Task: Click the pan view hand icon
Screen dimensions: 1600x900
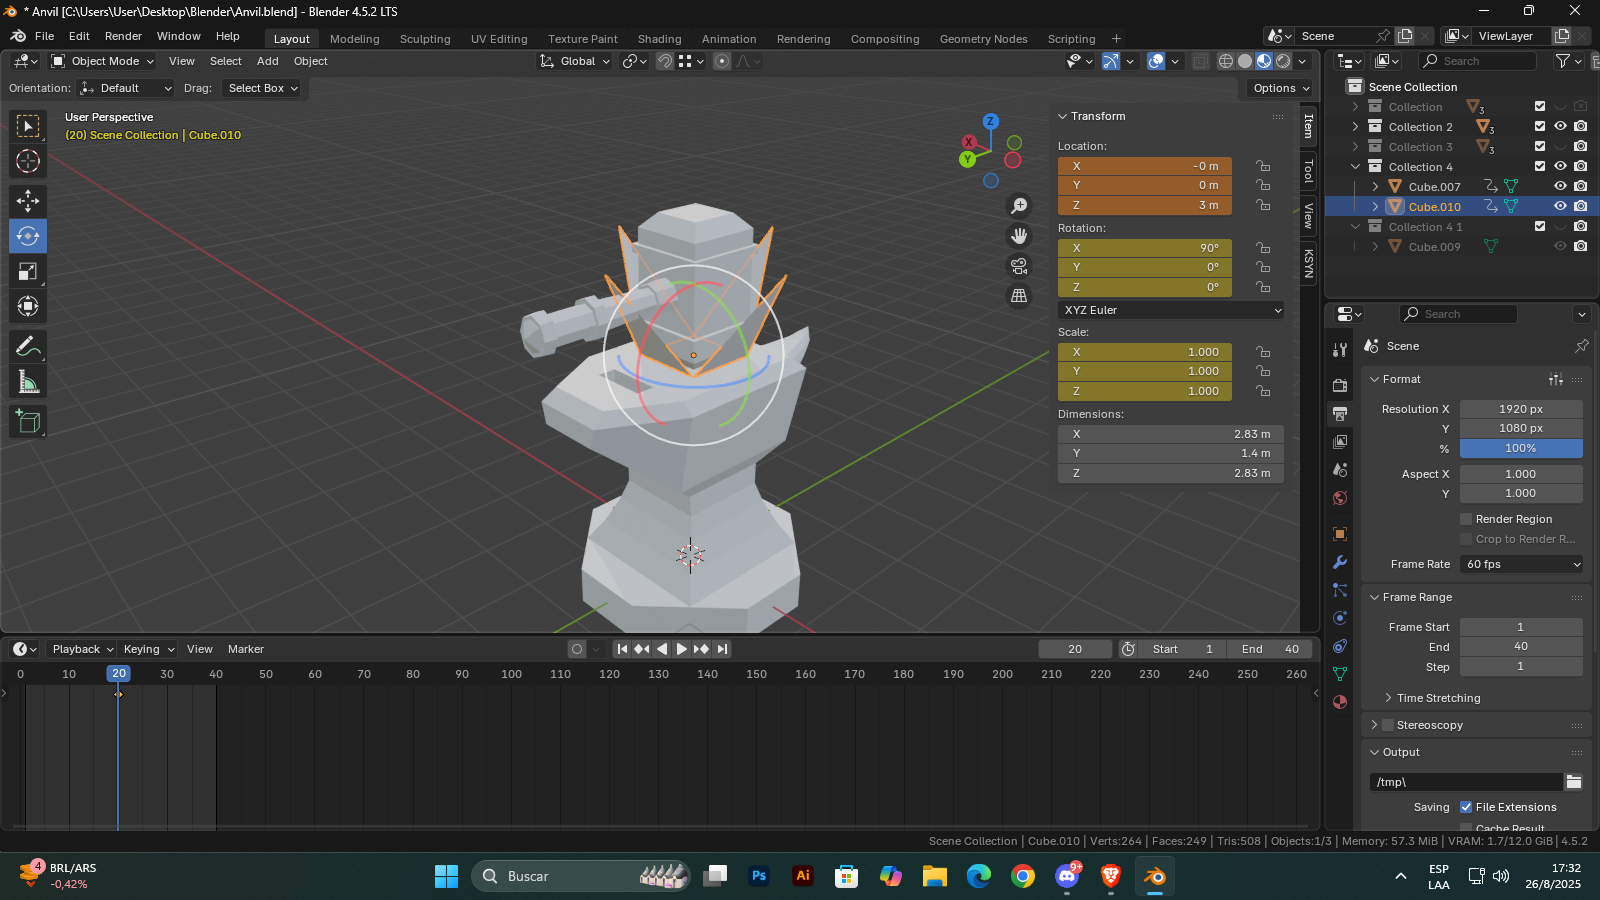Action: point(1019,236)
